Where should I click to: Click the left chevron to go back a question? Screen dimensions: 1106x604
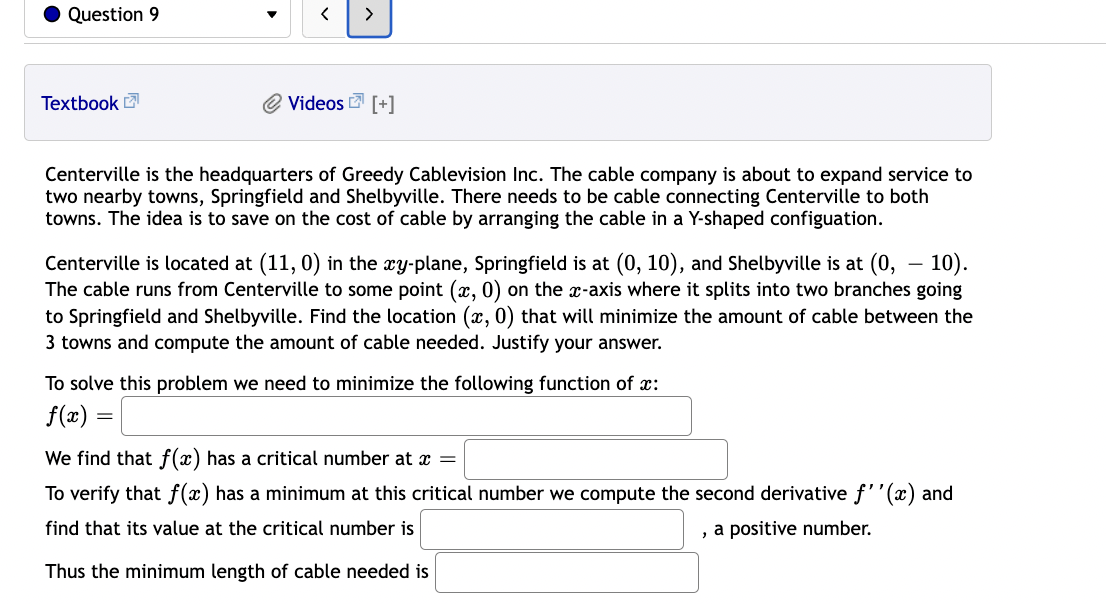coord(323,16)
